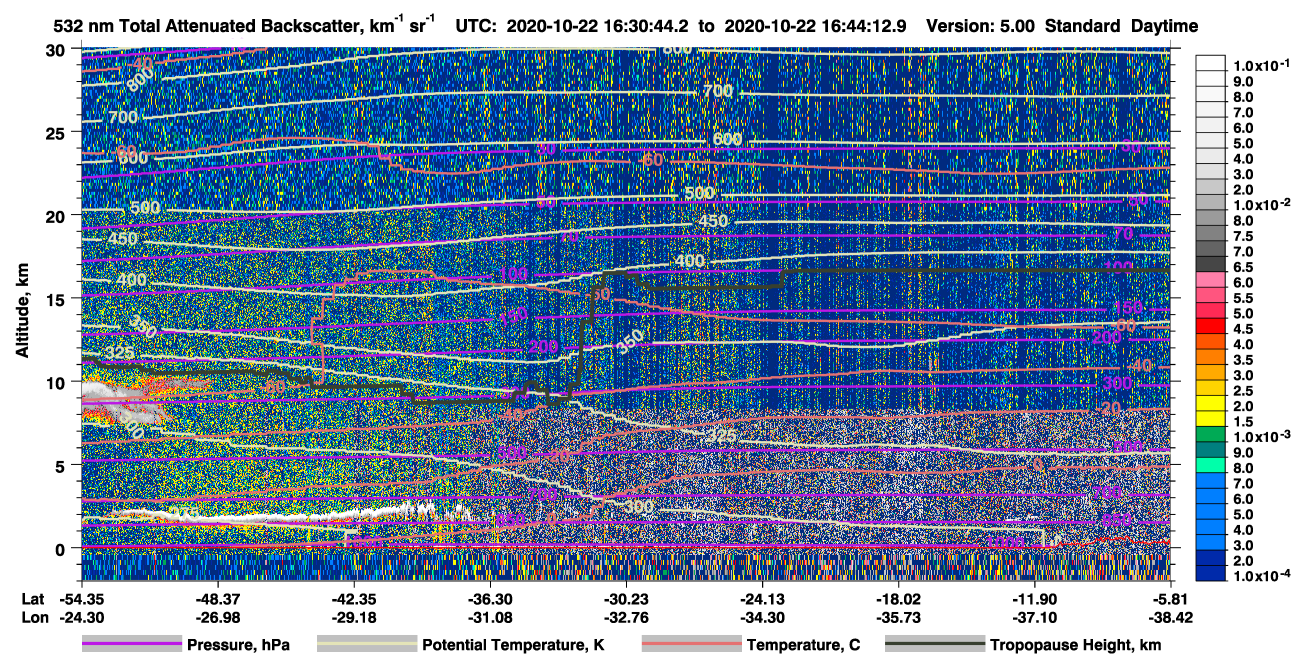
Task: Click colorbar label 6.5
Action: [x=1244, y=266]
